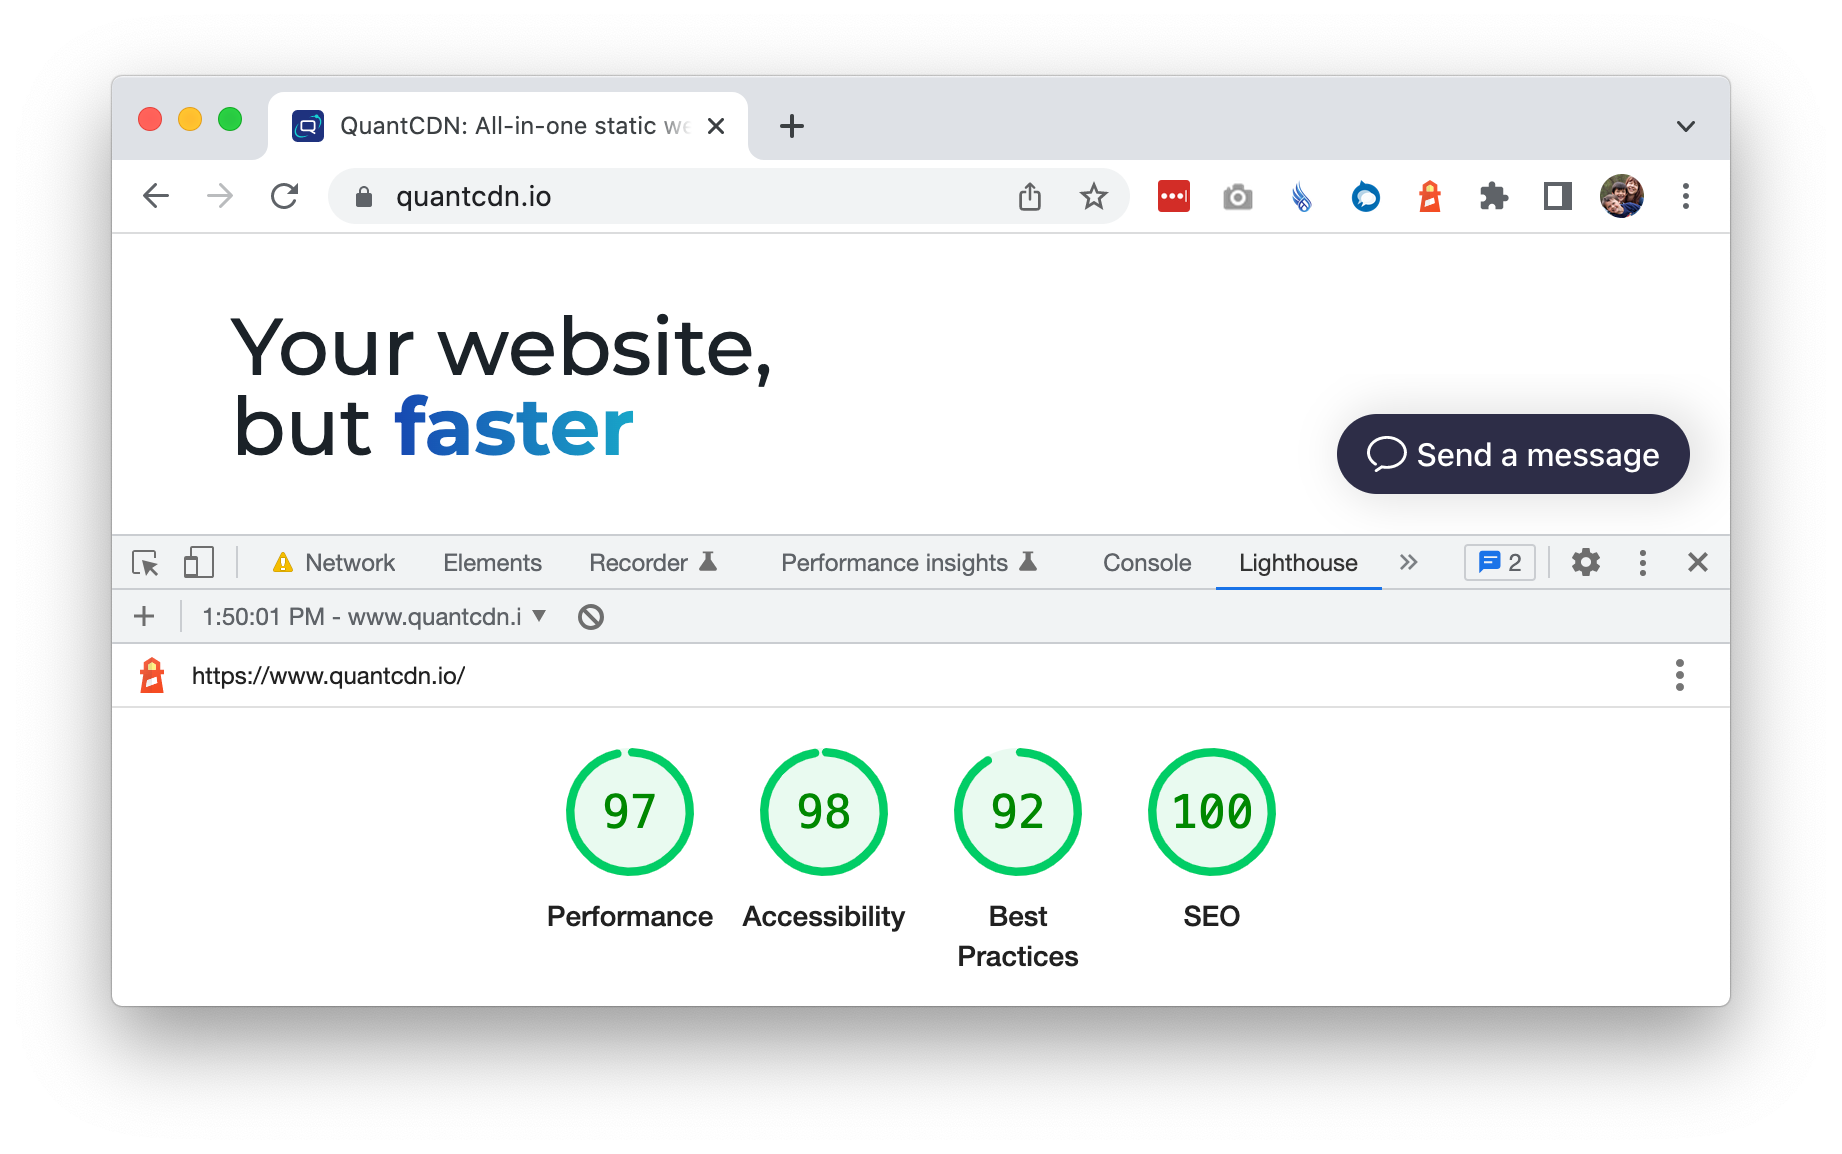1842x1154 pixels.
Task: Select the Inspect Element tool in DevTools
Action: point(146,563)
